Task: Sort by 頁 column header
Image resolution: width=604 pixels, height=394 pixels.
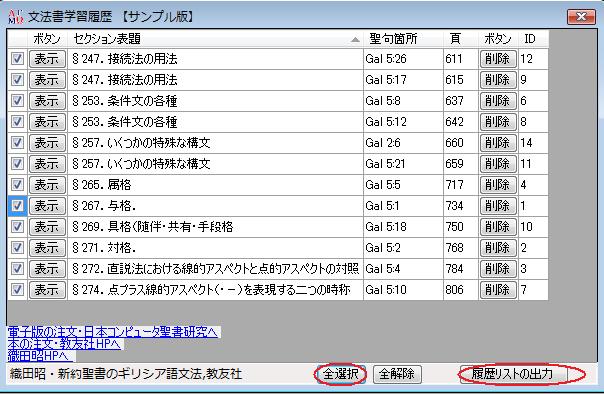Action: point(461,39)
